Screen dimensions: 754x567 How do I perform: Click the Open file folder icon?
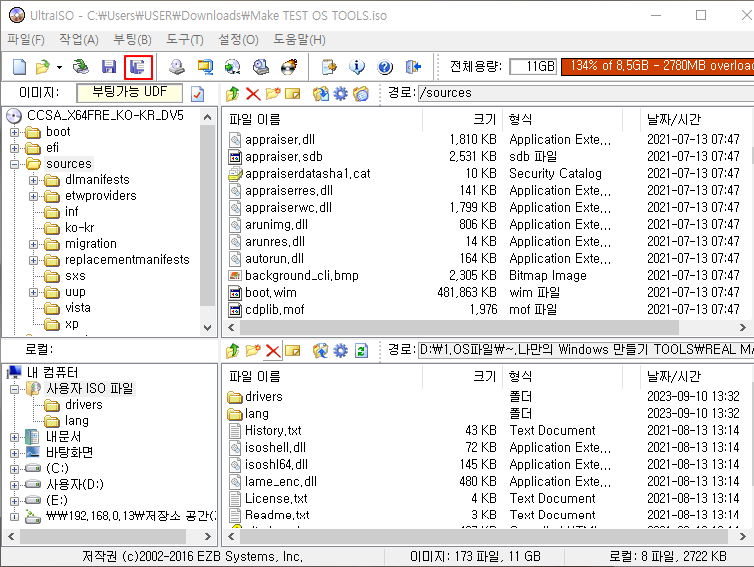tap(43, 67)
